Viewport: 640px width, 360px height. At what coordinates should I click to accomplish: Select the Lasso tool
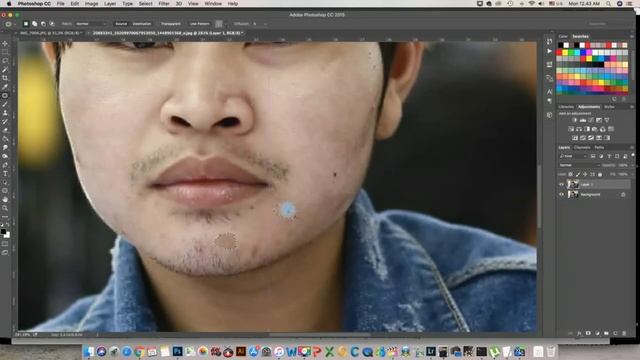pos(5,61)
